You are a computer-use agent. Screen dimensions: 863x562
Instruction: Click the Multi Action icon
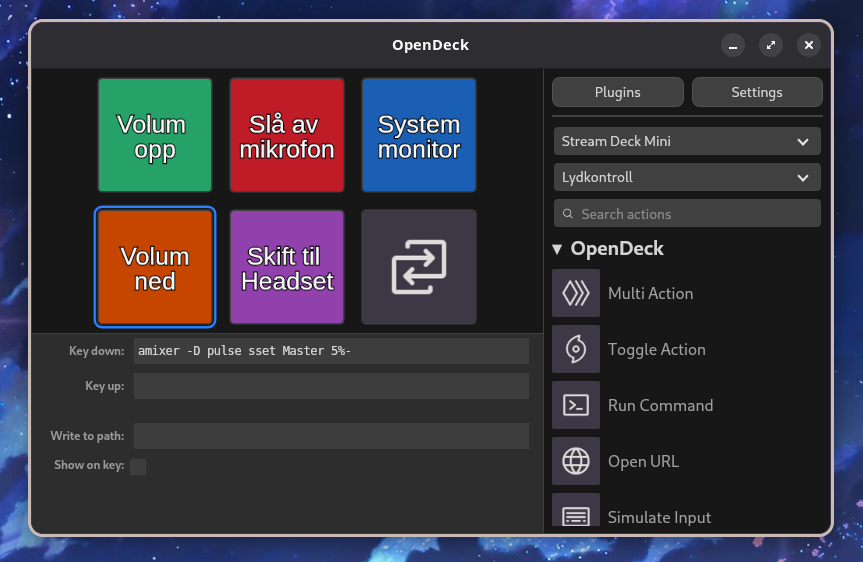coord(576,293)
